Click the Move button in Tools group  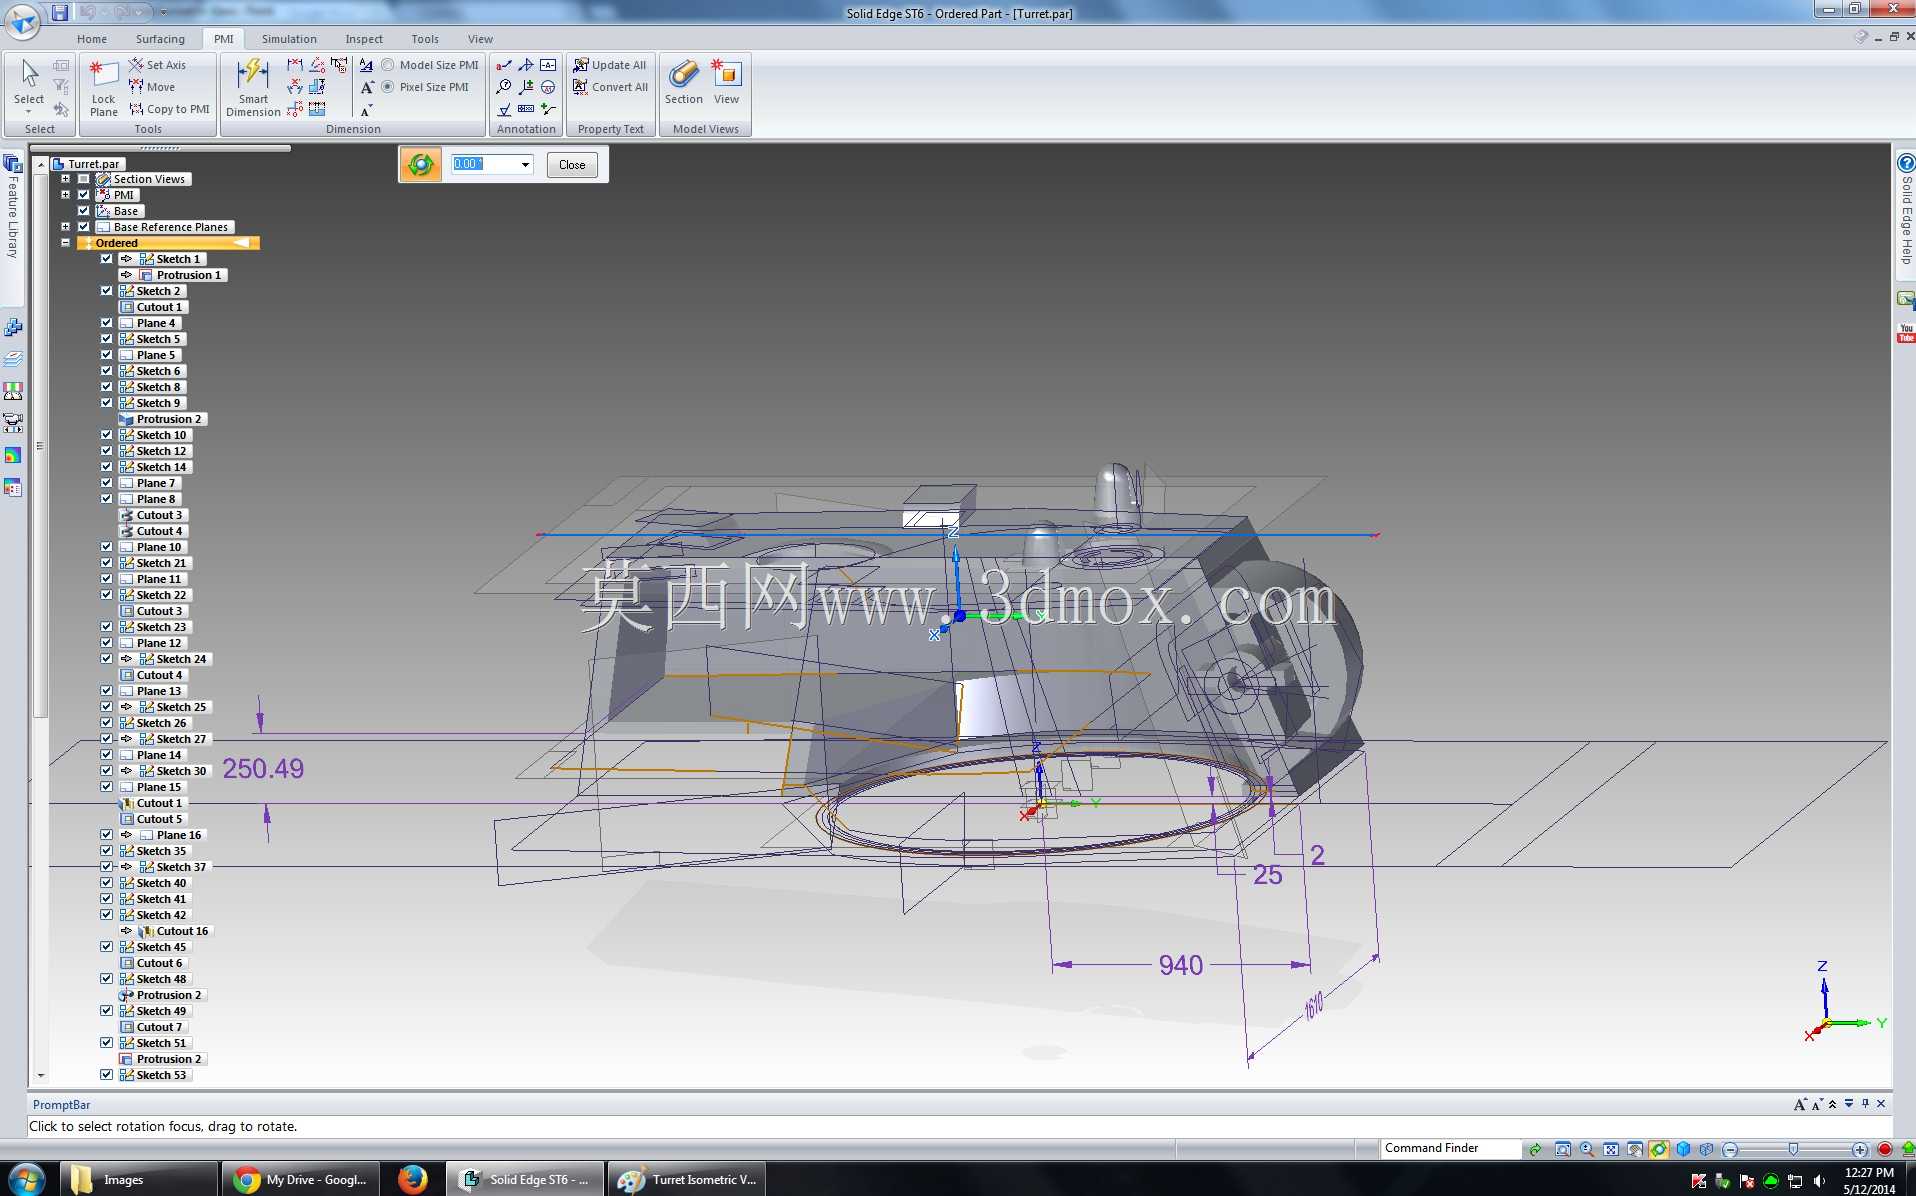coord(152,87)
